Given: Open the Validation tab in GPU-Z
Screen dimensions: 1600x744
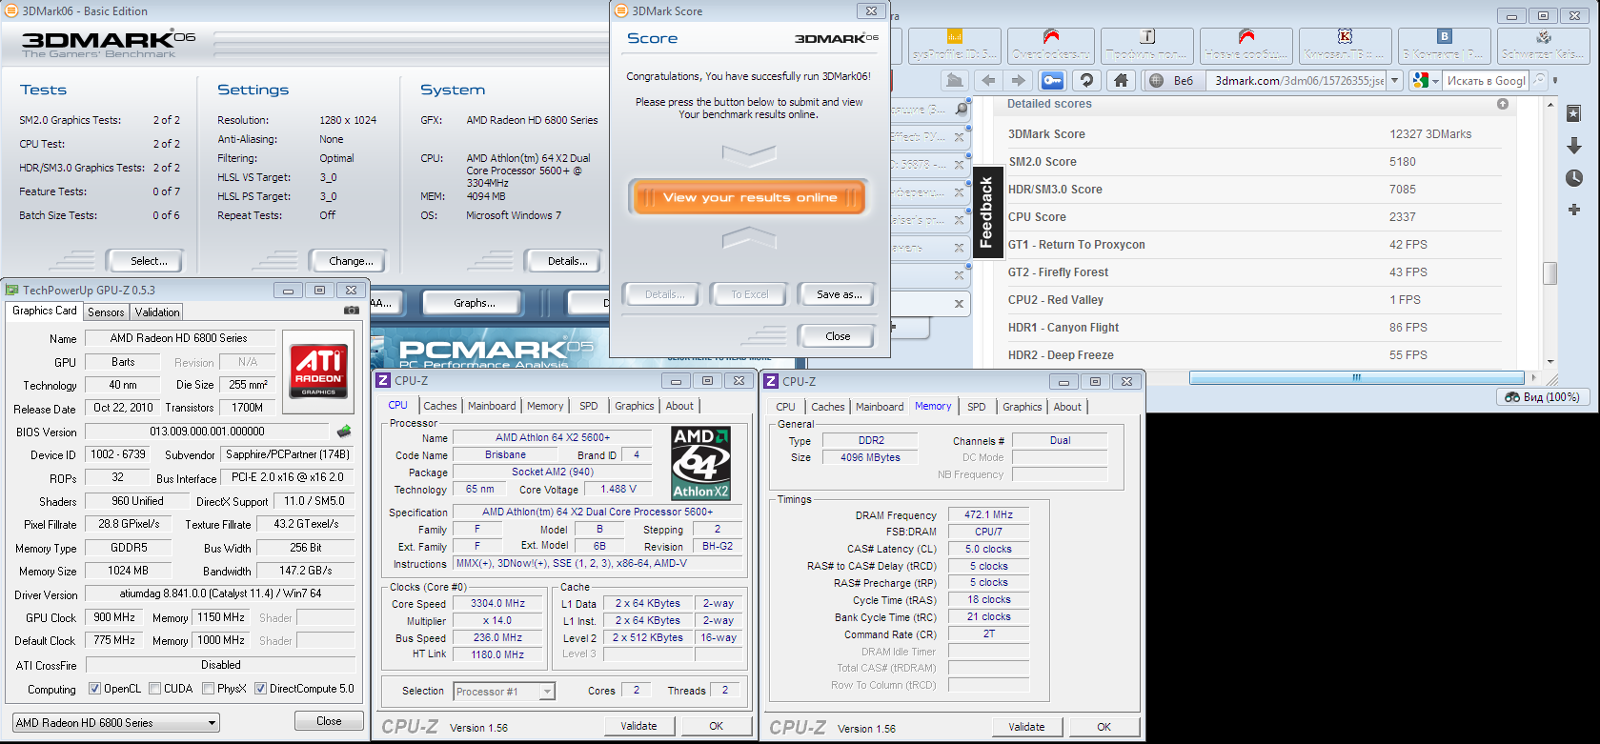Looking at the screenshot, I should pyautogui.click(x=157, y=312).
